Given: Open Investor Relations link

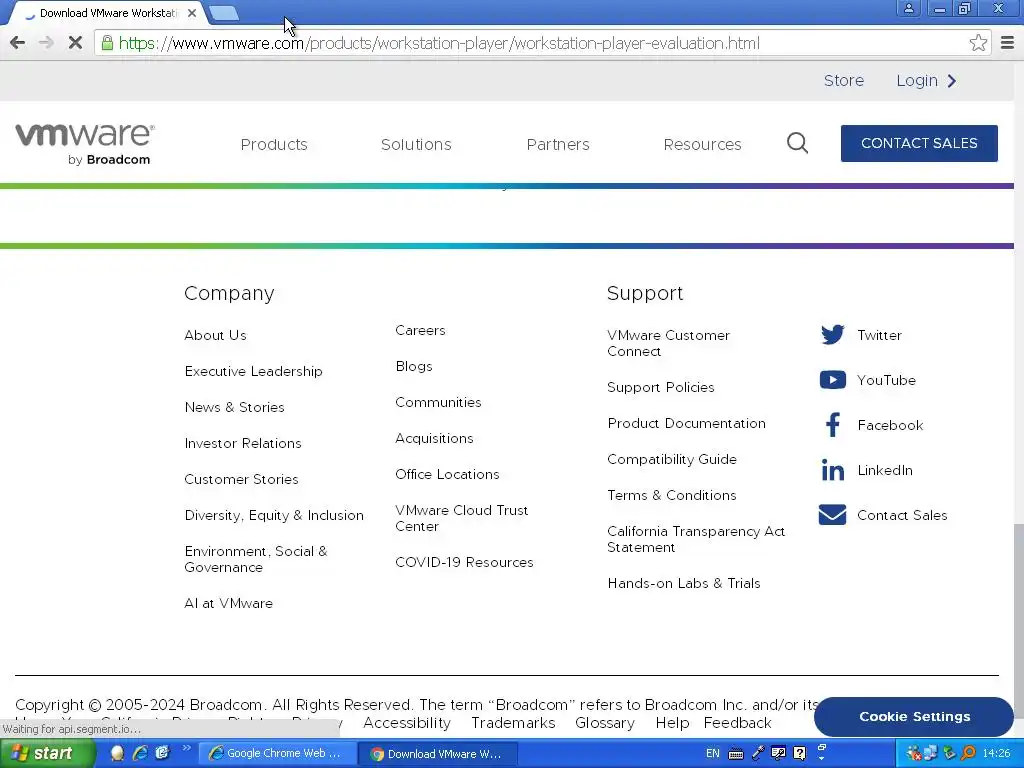Looking at the screenshot, I should tap(243, 443).
